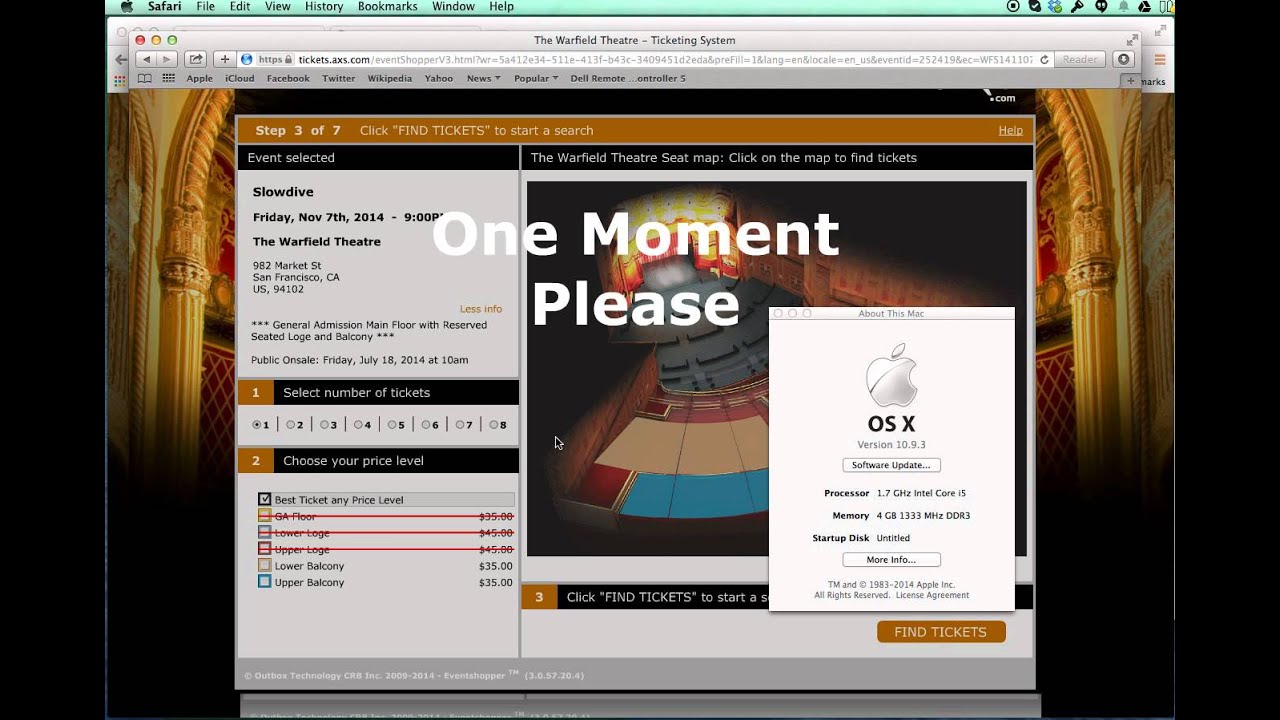Expand the Popular bookmarks dropdown

tap(536, 78)
